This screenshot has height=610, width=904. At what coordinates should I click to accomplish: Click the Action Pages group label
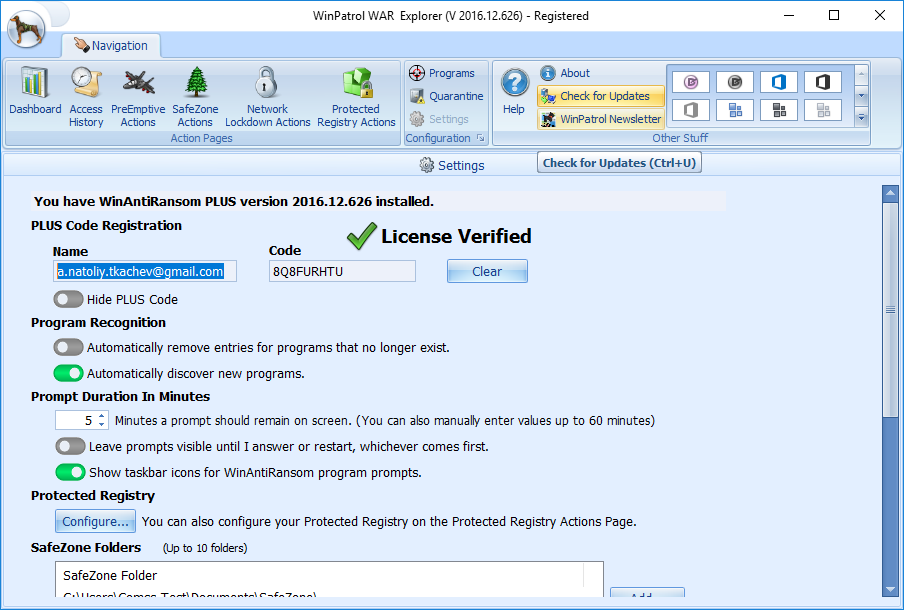tap(201, 138)
